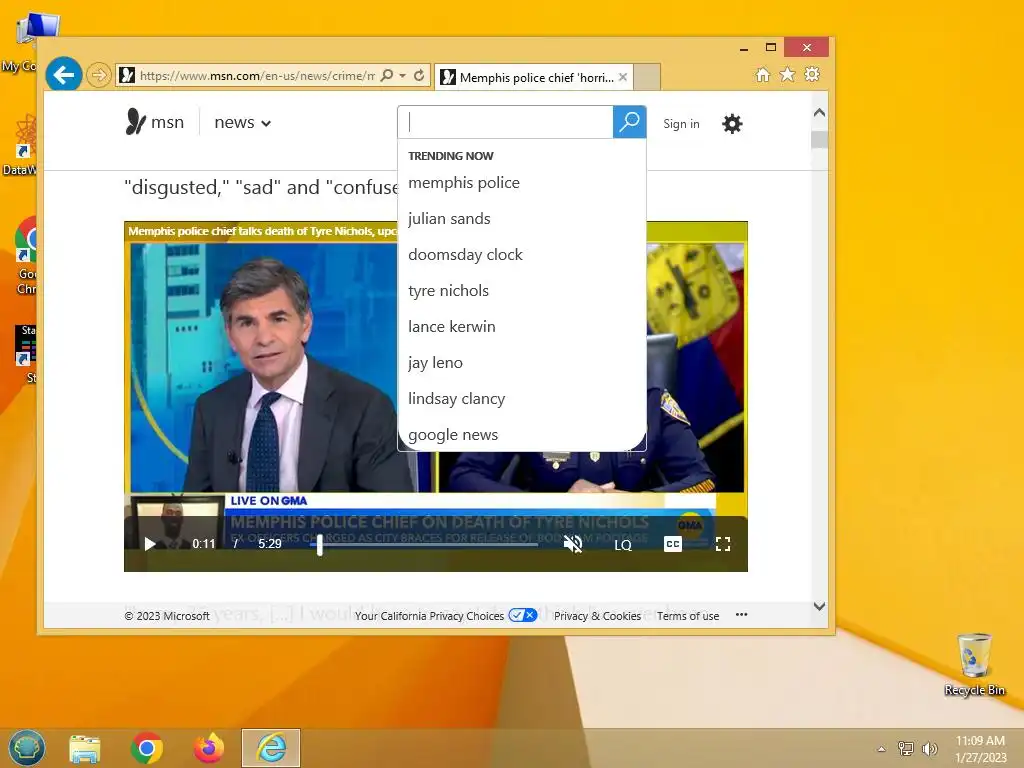Click the address bar search magnifier

pos(387,75)
